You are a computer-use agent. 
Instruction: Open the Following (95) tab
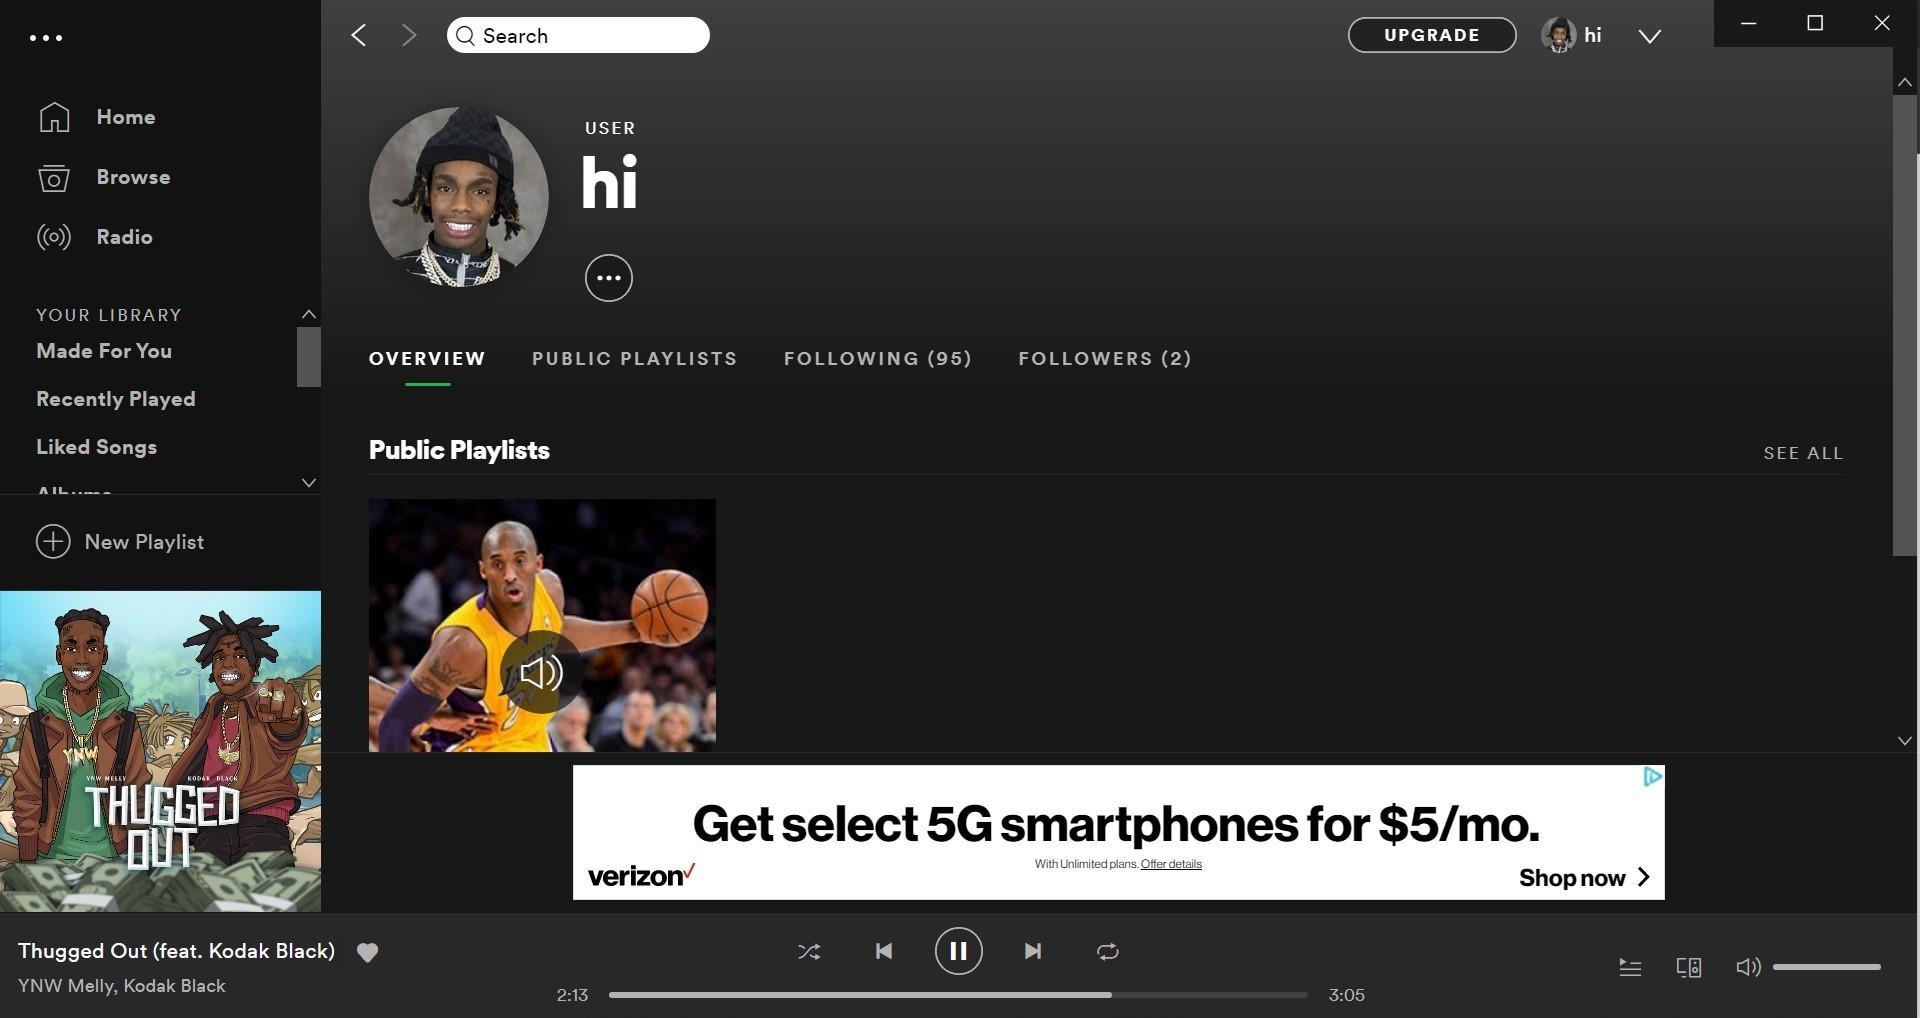click(x=877, y=359)
